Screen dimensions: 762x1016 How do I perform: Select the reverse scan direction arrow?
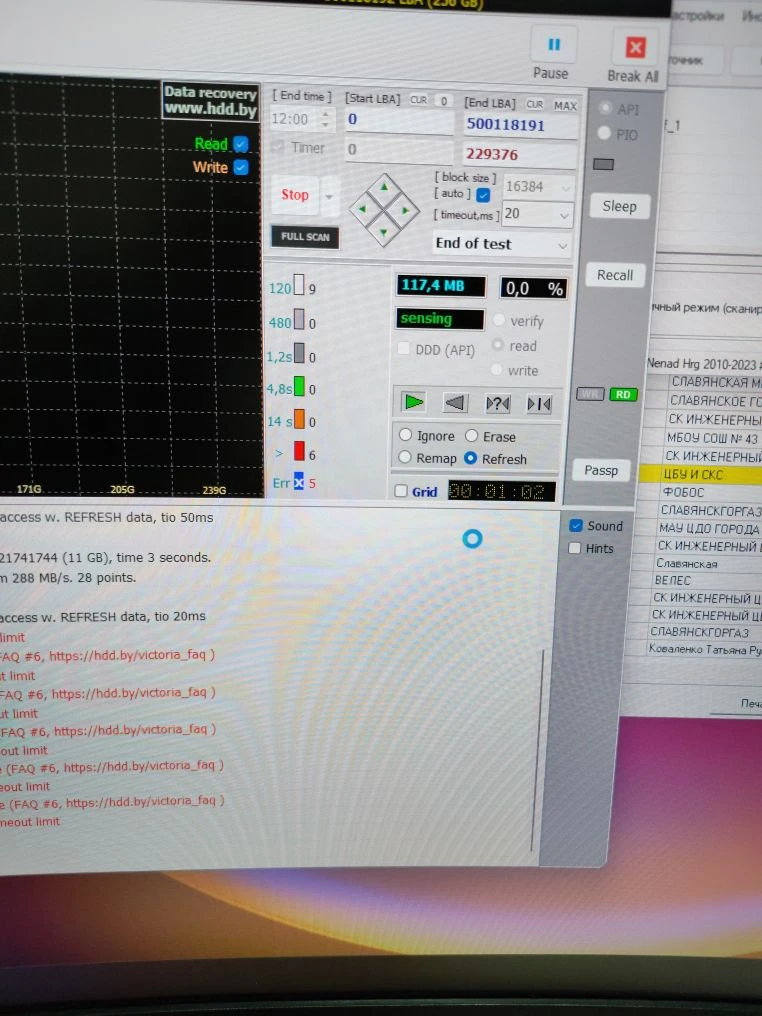pyautogui.click(x=455, y=403)
